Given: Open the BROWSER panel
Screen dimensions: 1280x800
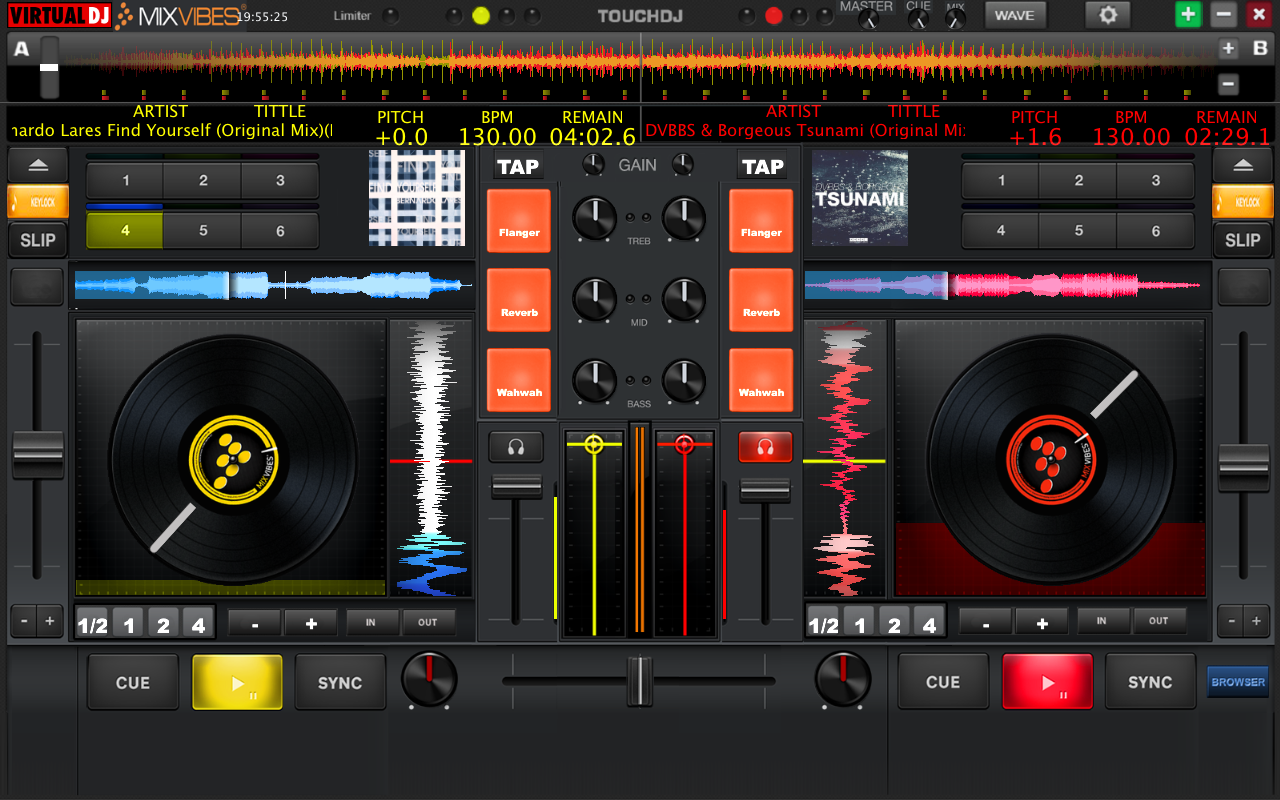Looking at the screenshot, I should point(1238,682).
